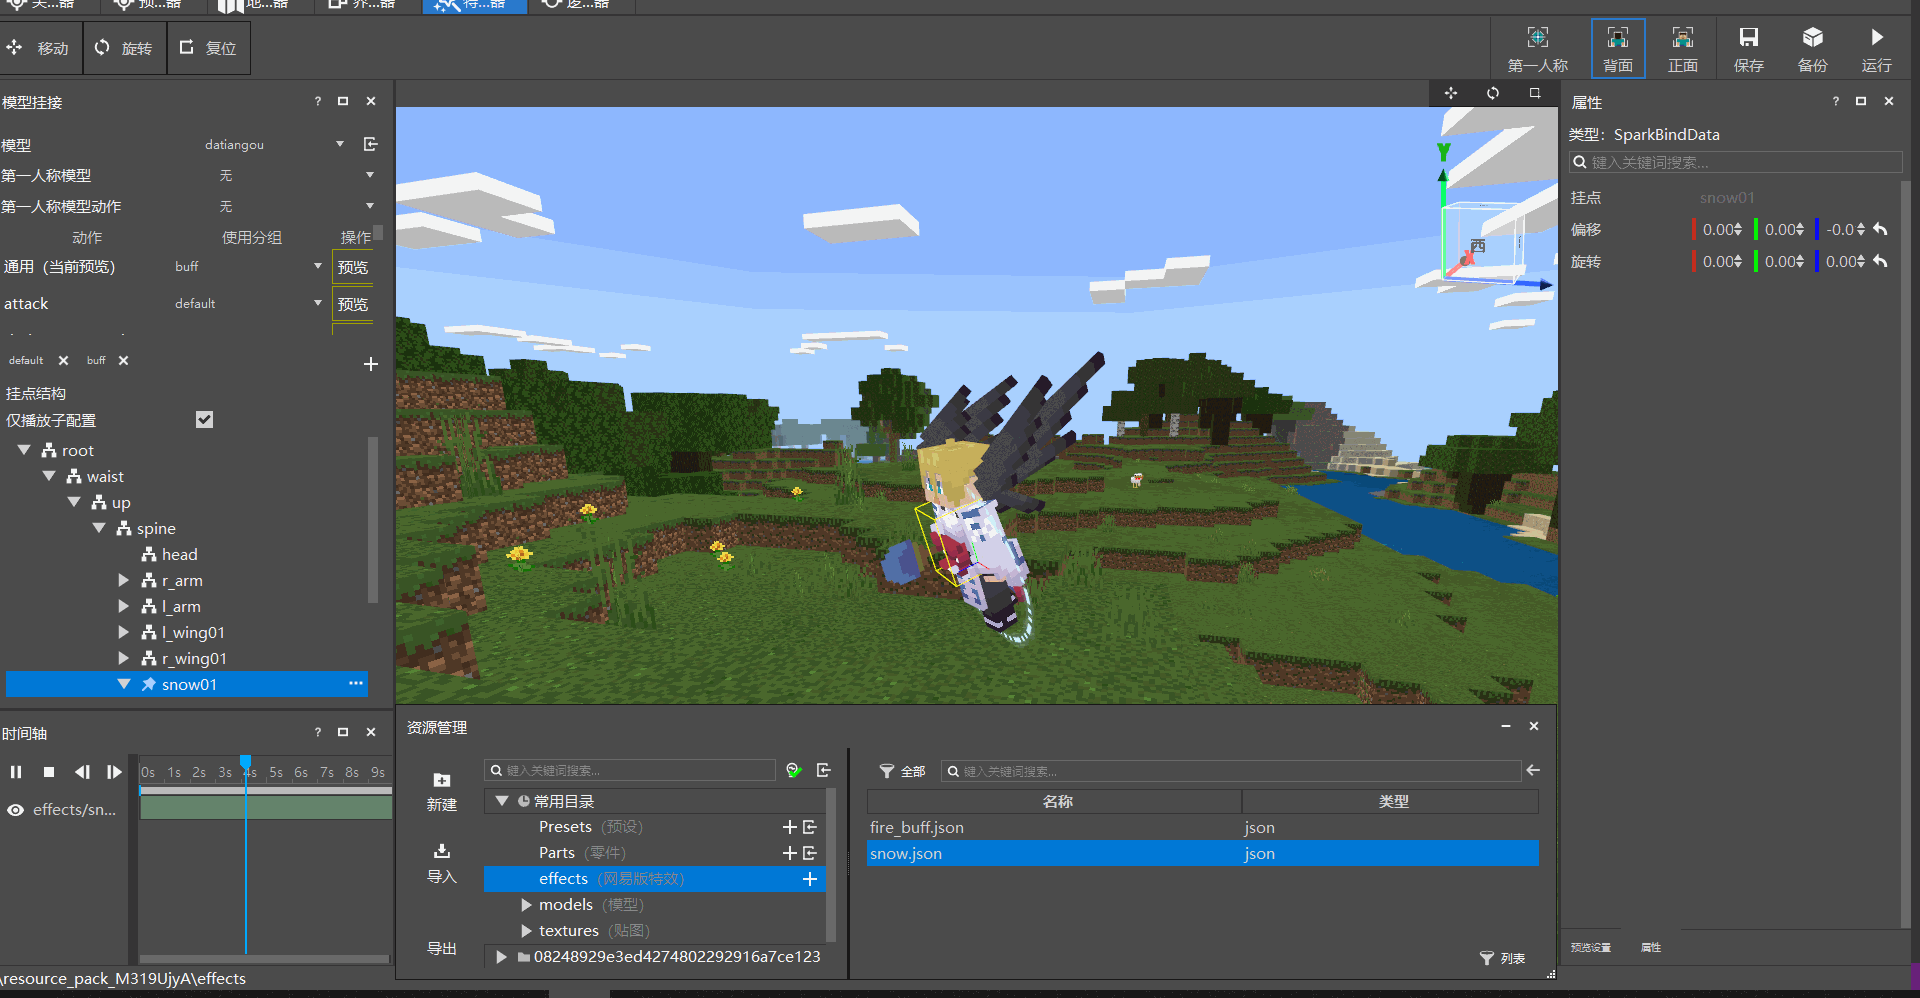
Task: Reset the 旋转 rotation values
Action: click(1880, 261)
